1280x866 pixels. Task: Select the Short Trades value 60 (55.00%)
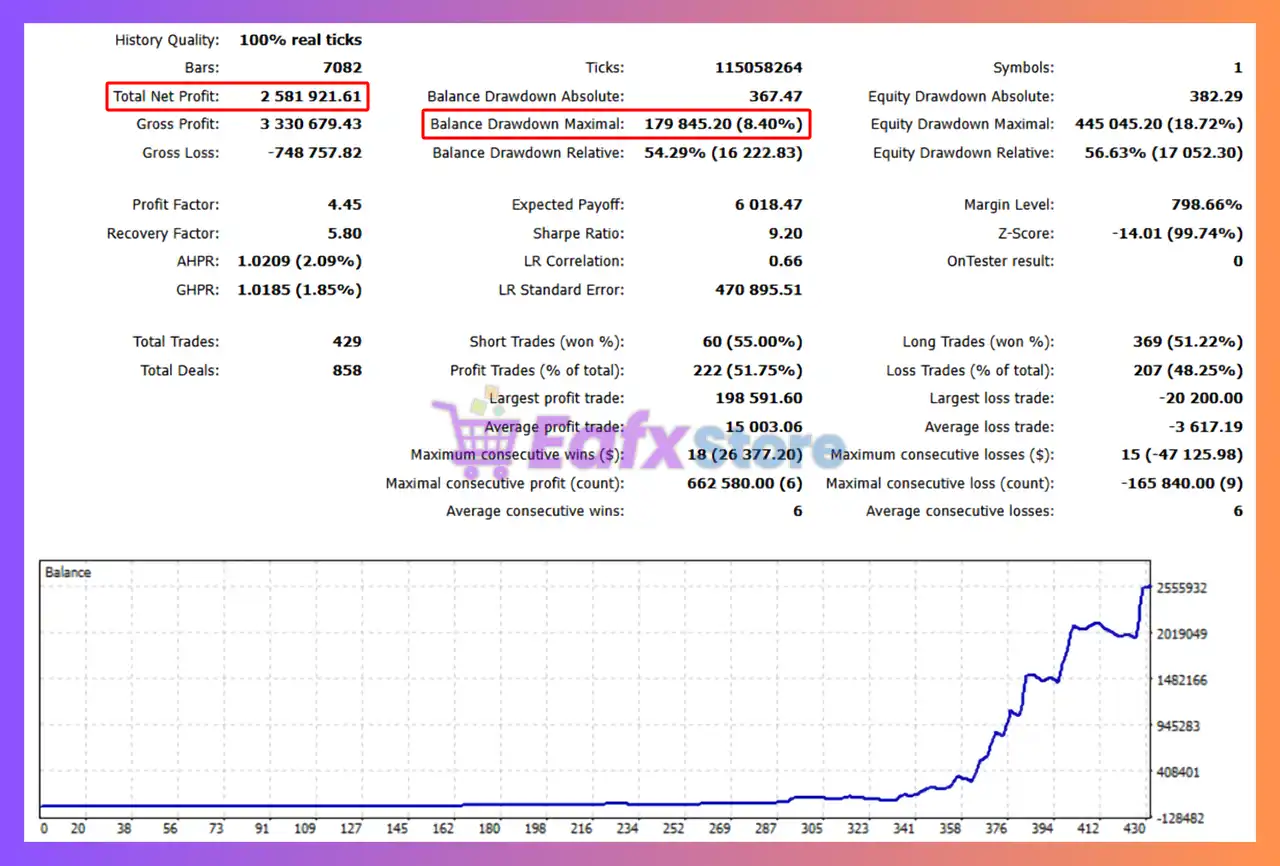(x=752, y=342)
